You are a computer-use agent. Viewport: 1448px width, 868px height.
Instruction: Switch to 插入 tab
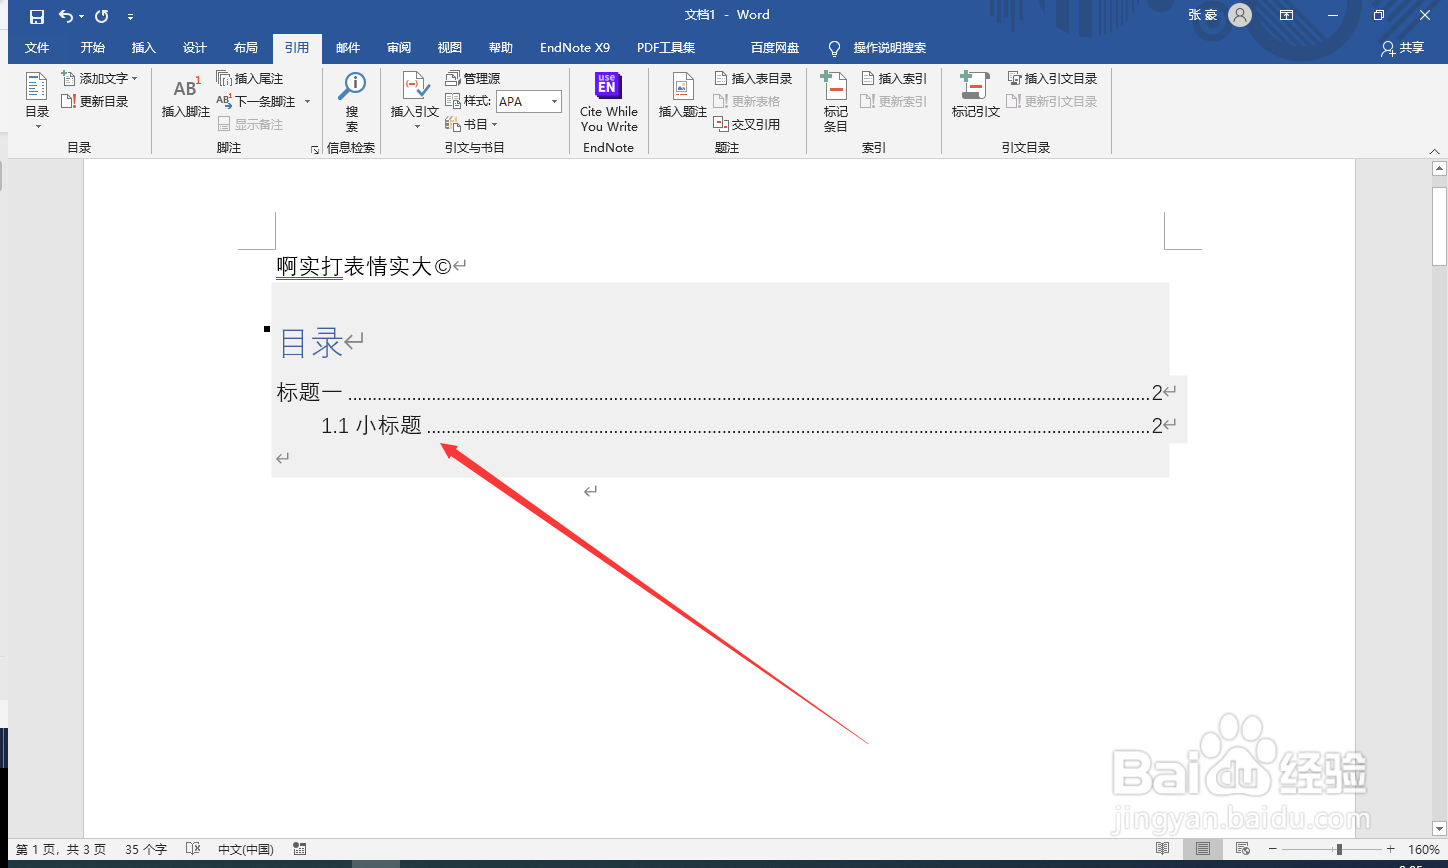(144, 48)
